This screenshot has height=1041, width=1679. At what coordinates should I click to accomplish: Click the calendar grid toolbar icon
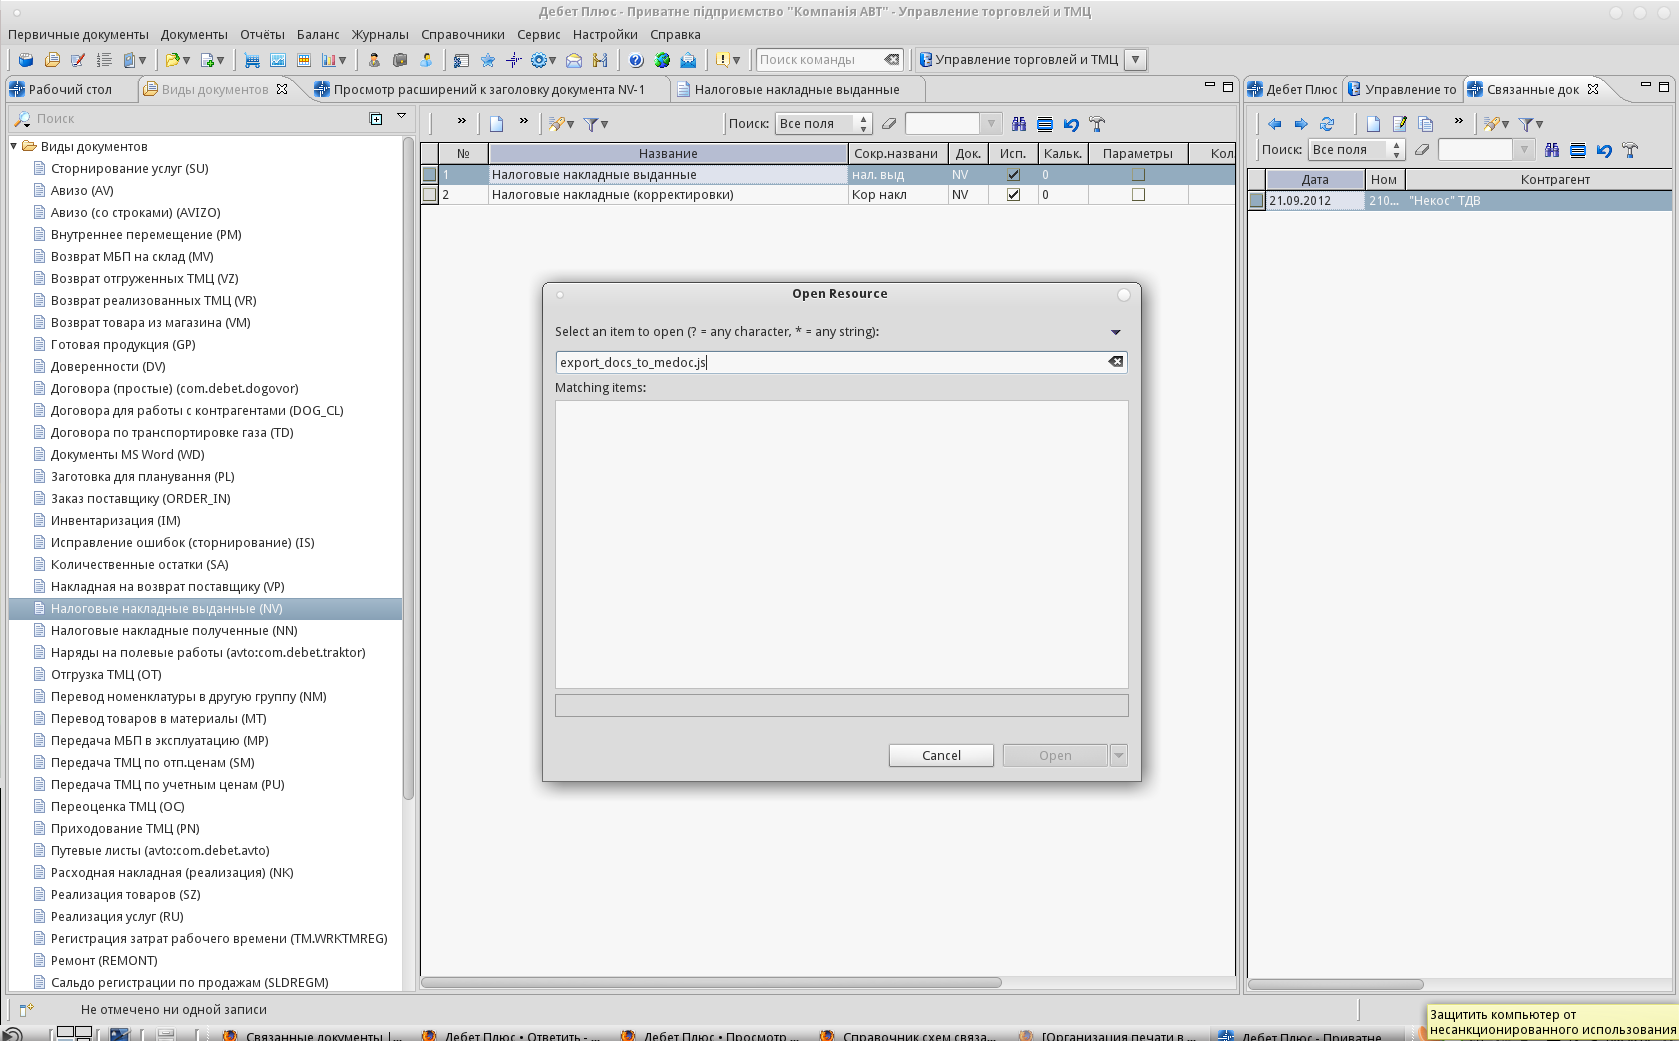pyautogui.click(x=304, y=60)
